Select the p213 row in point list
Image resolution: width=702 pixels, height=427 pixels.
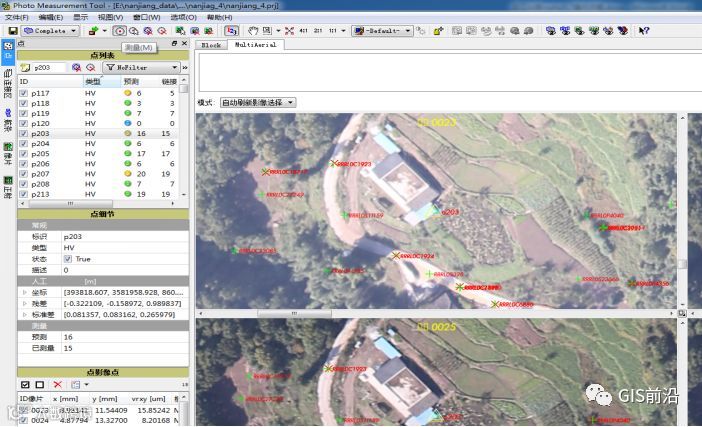(98, 194)
